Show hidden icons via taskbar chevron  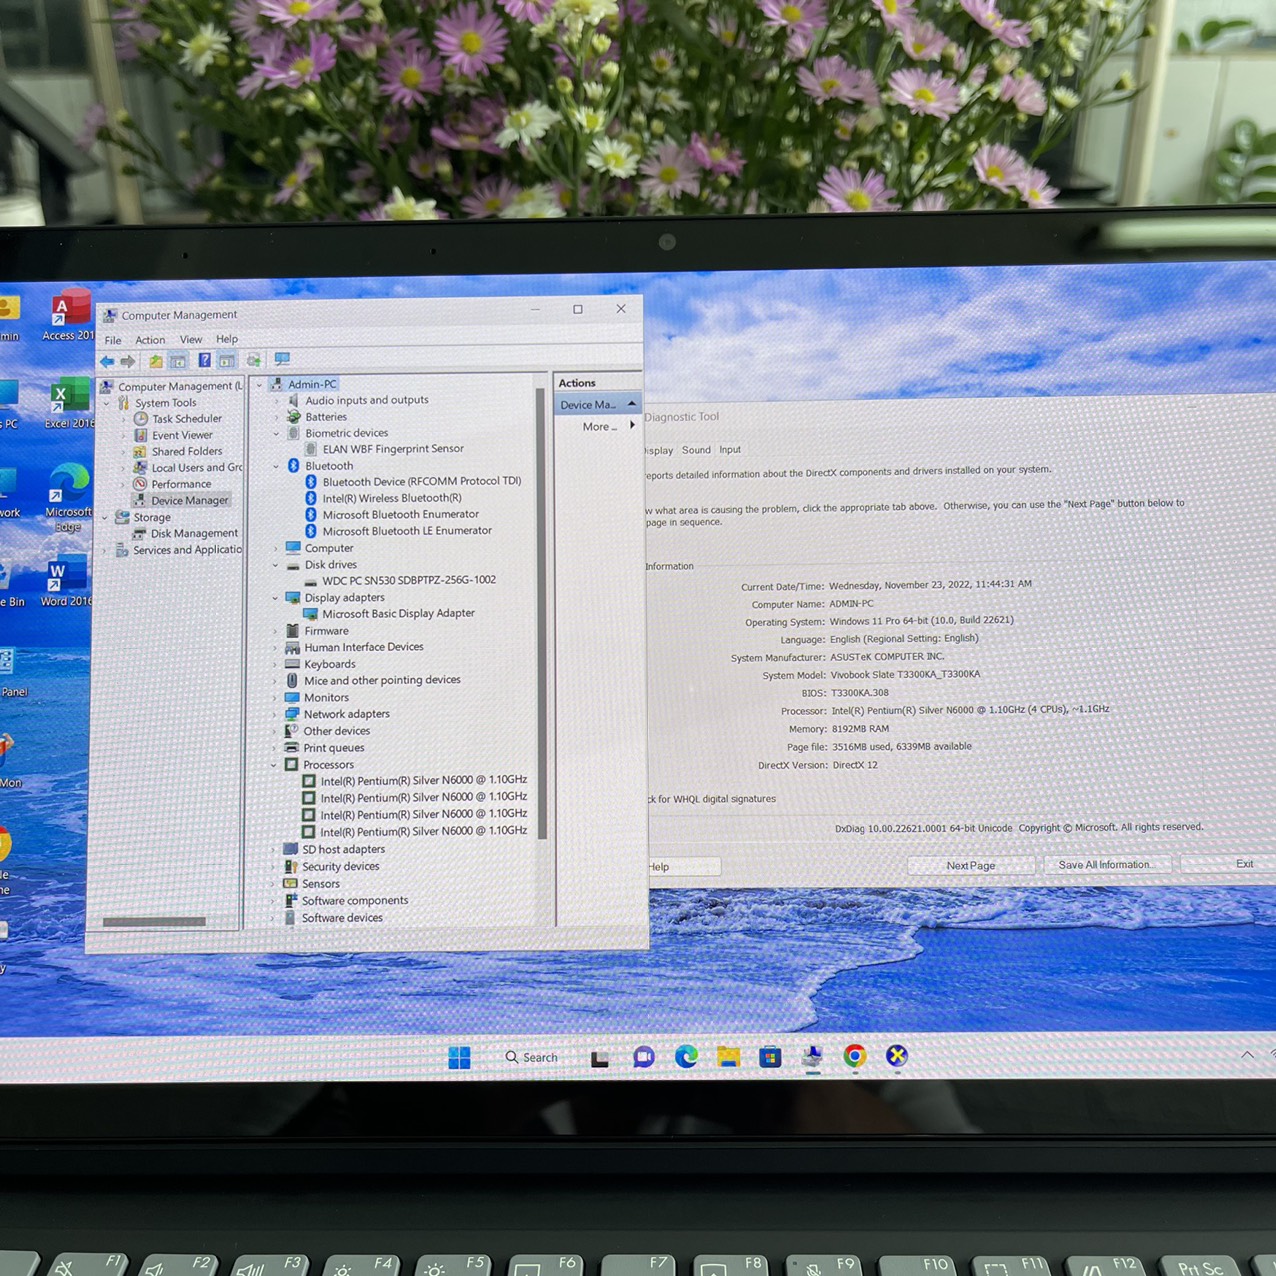tap(1247, 1054)
